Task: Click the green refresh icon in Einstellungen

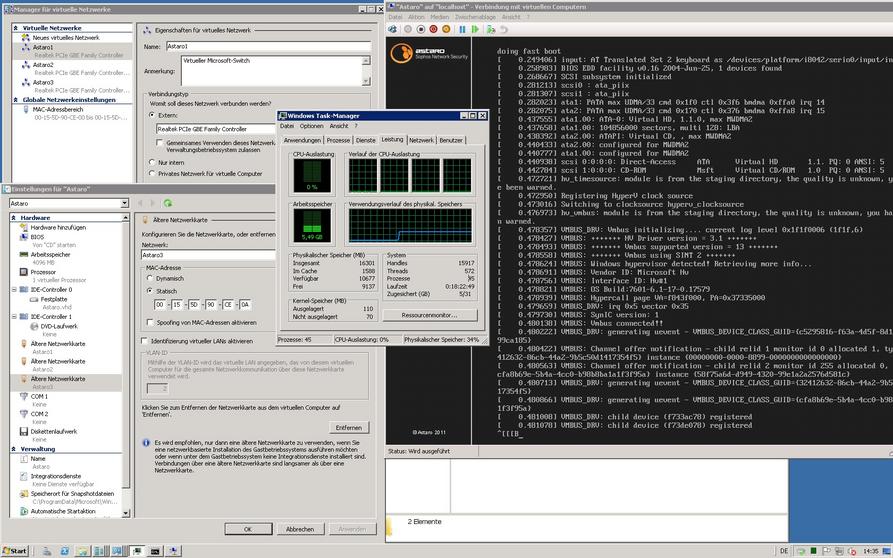Action: click(x=168, y=203)
